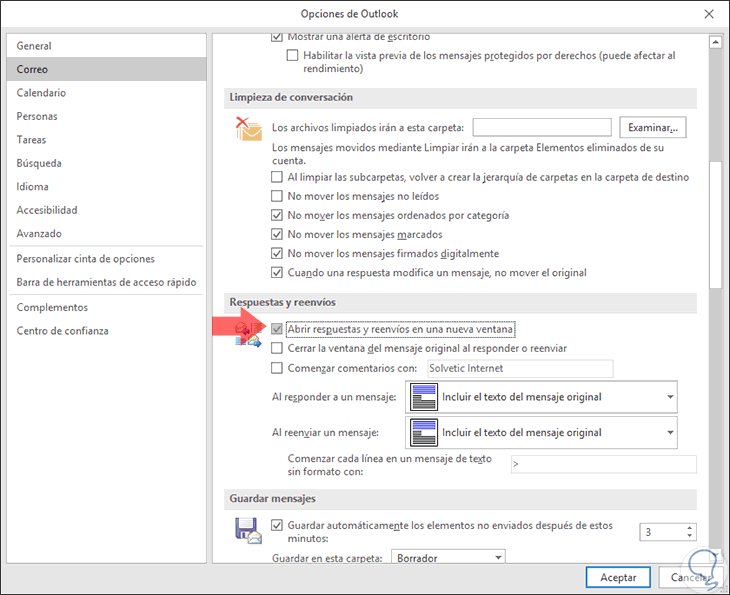
Task: Open the 'Al reenviar un mensaje' dropdown
Action: [x=541, y=433]
